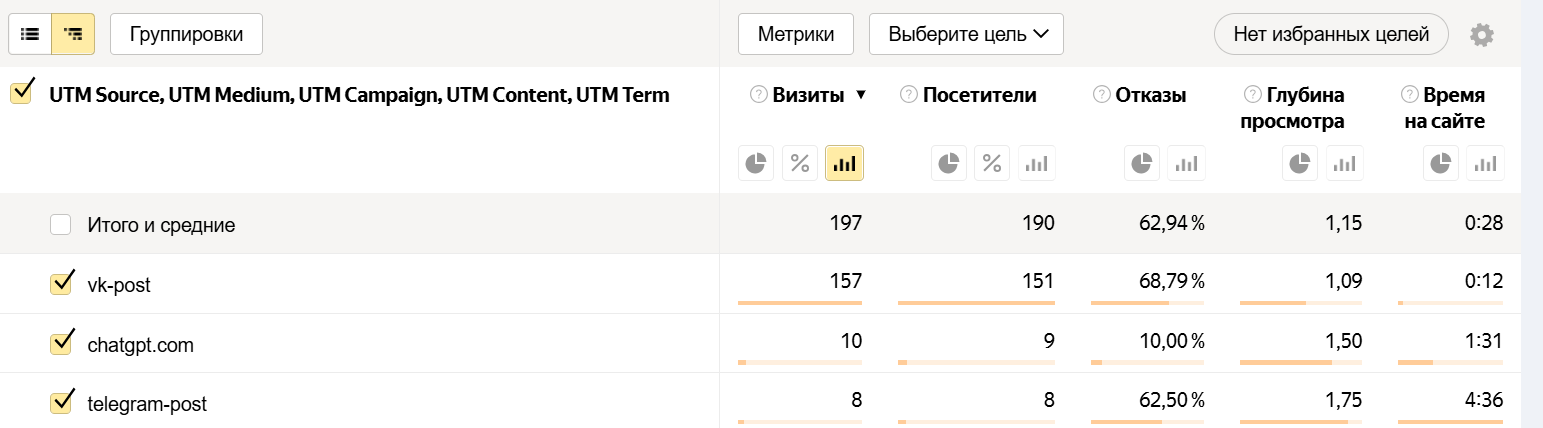Image resolution: width=1543 pixels, height=428 pixels.
Task: Show pie chart for Посетители column
Action: point(948,163)
